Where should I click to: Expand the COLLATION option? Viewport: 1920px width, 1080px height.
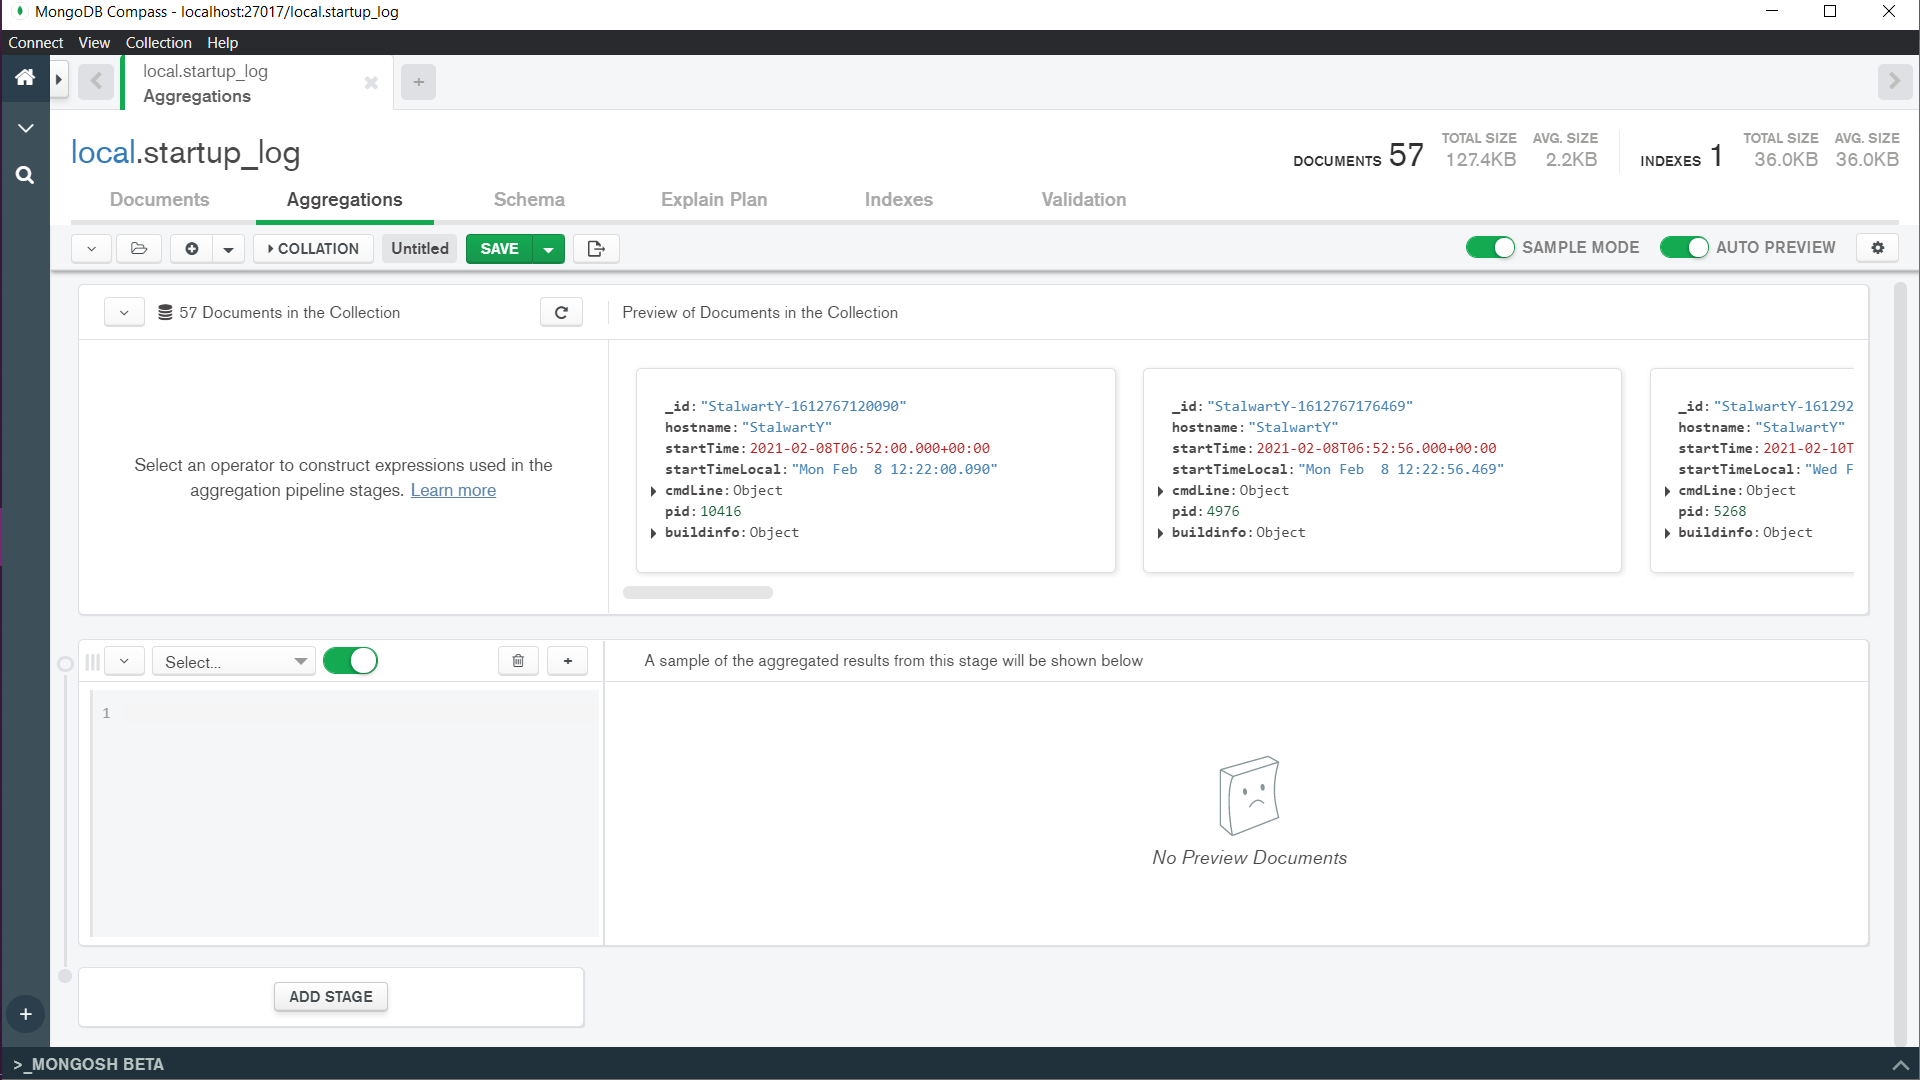313,248
